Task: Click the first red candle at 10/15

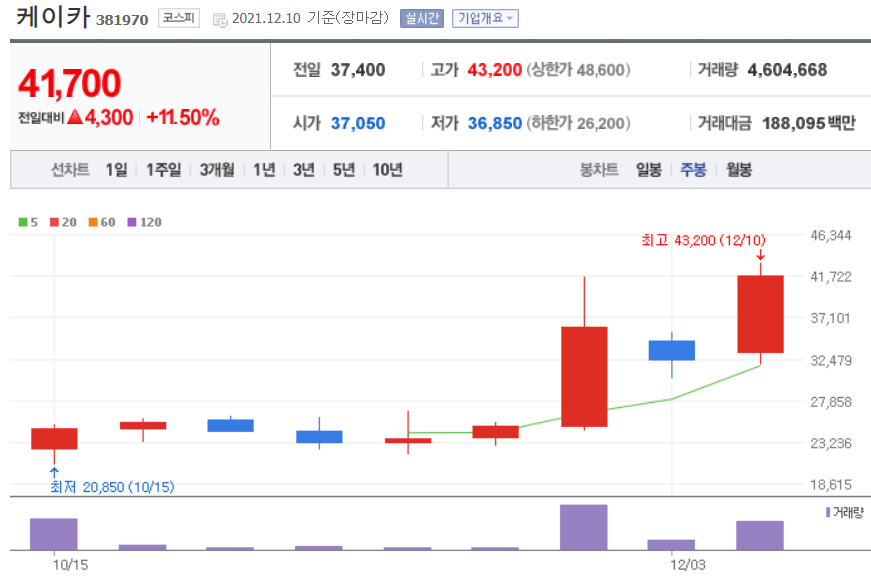Action: tap(54, 439)
